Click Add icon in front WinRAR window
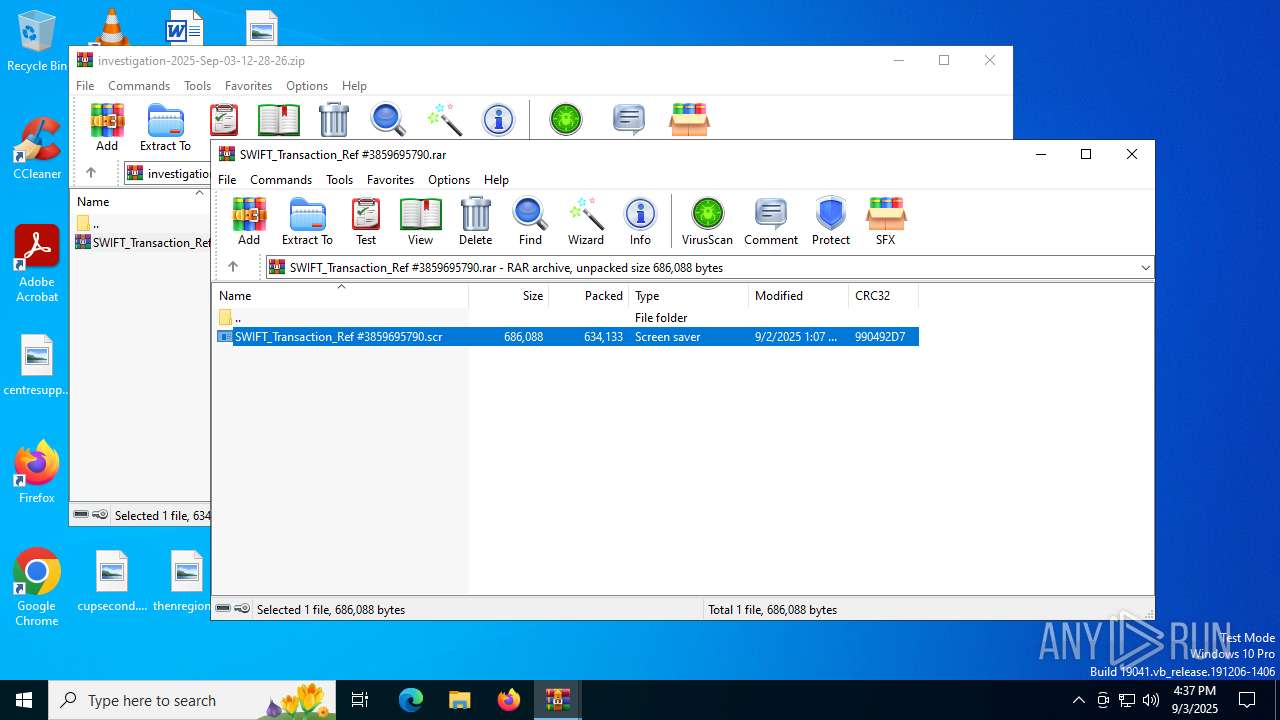 click(249, 221)
